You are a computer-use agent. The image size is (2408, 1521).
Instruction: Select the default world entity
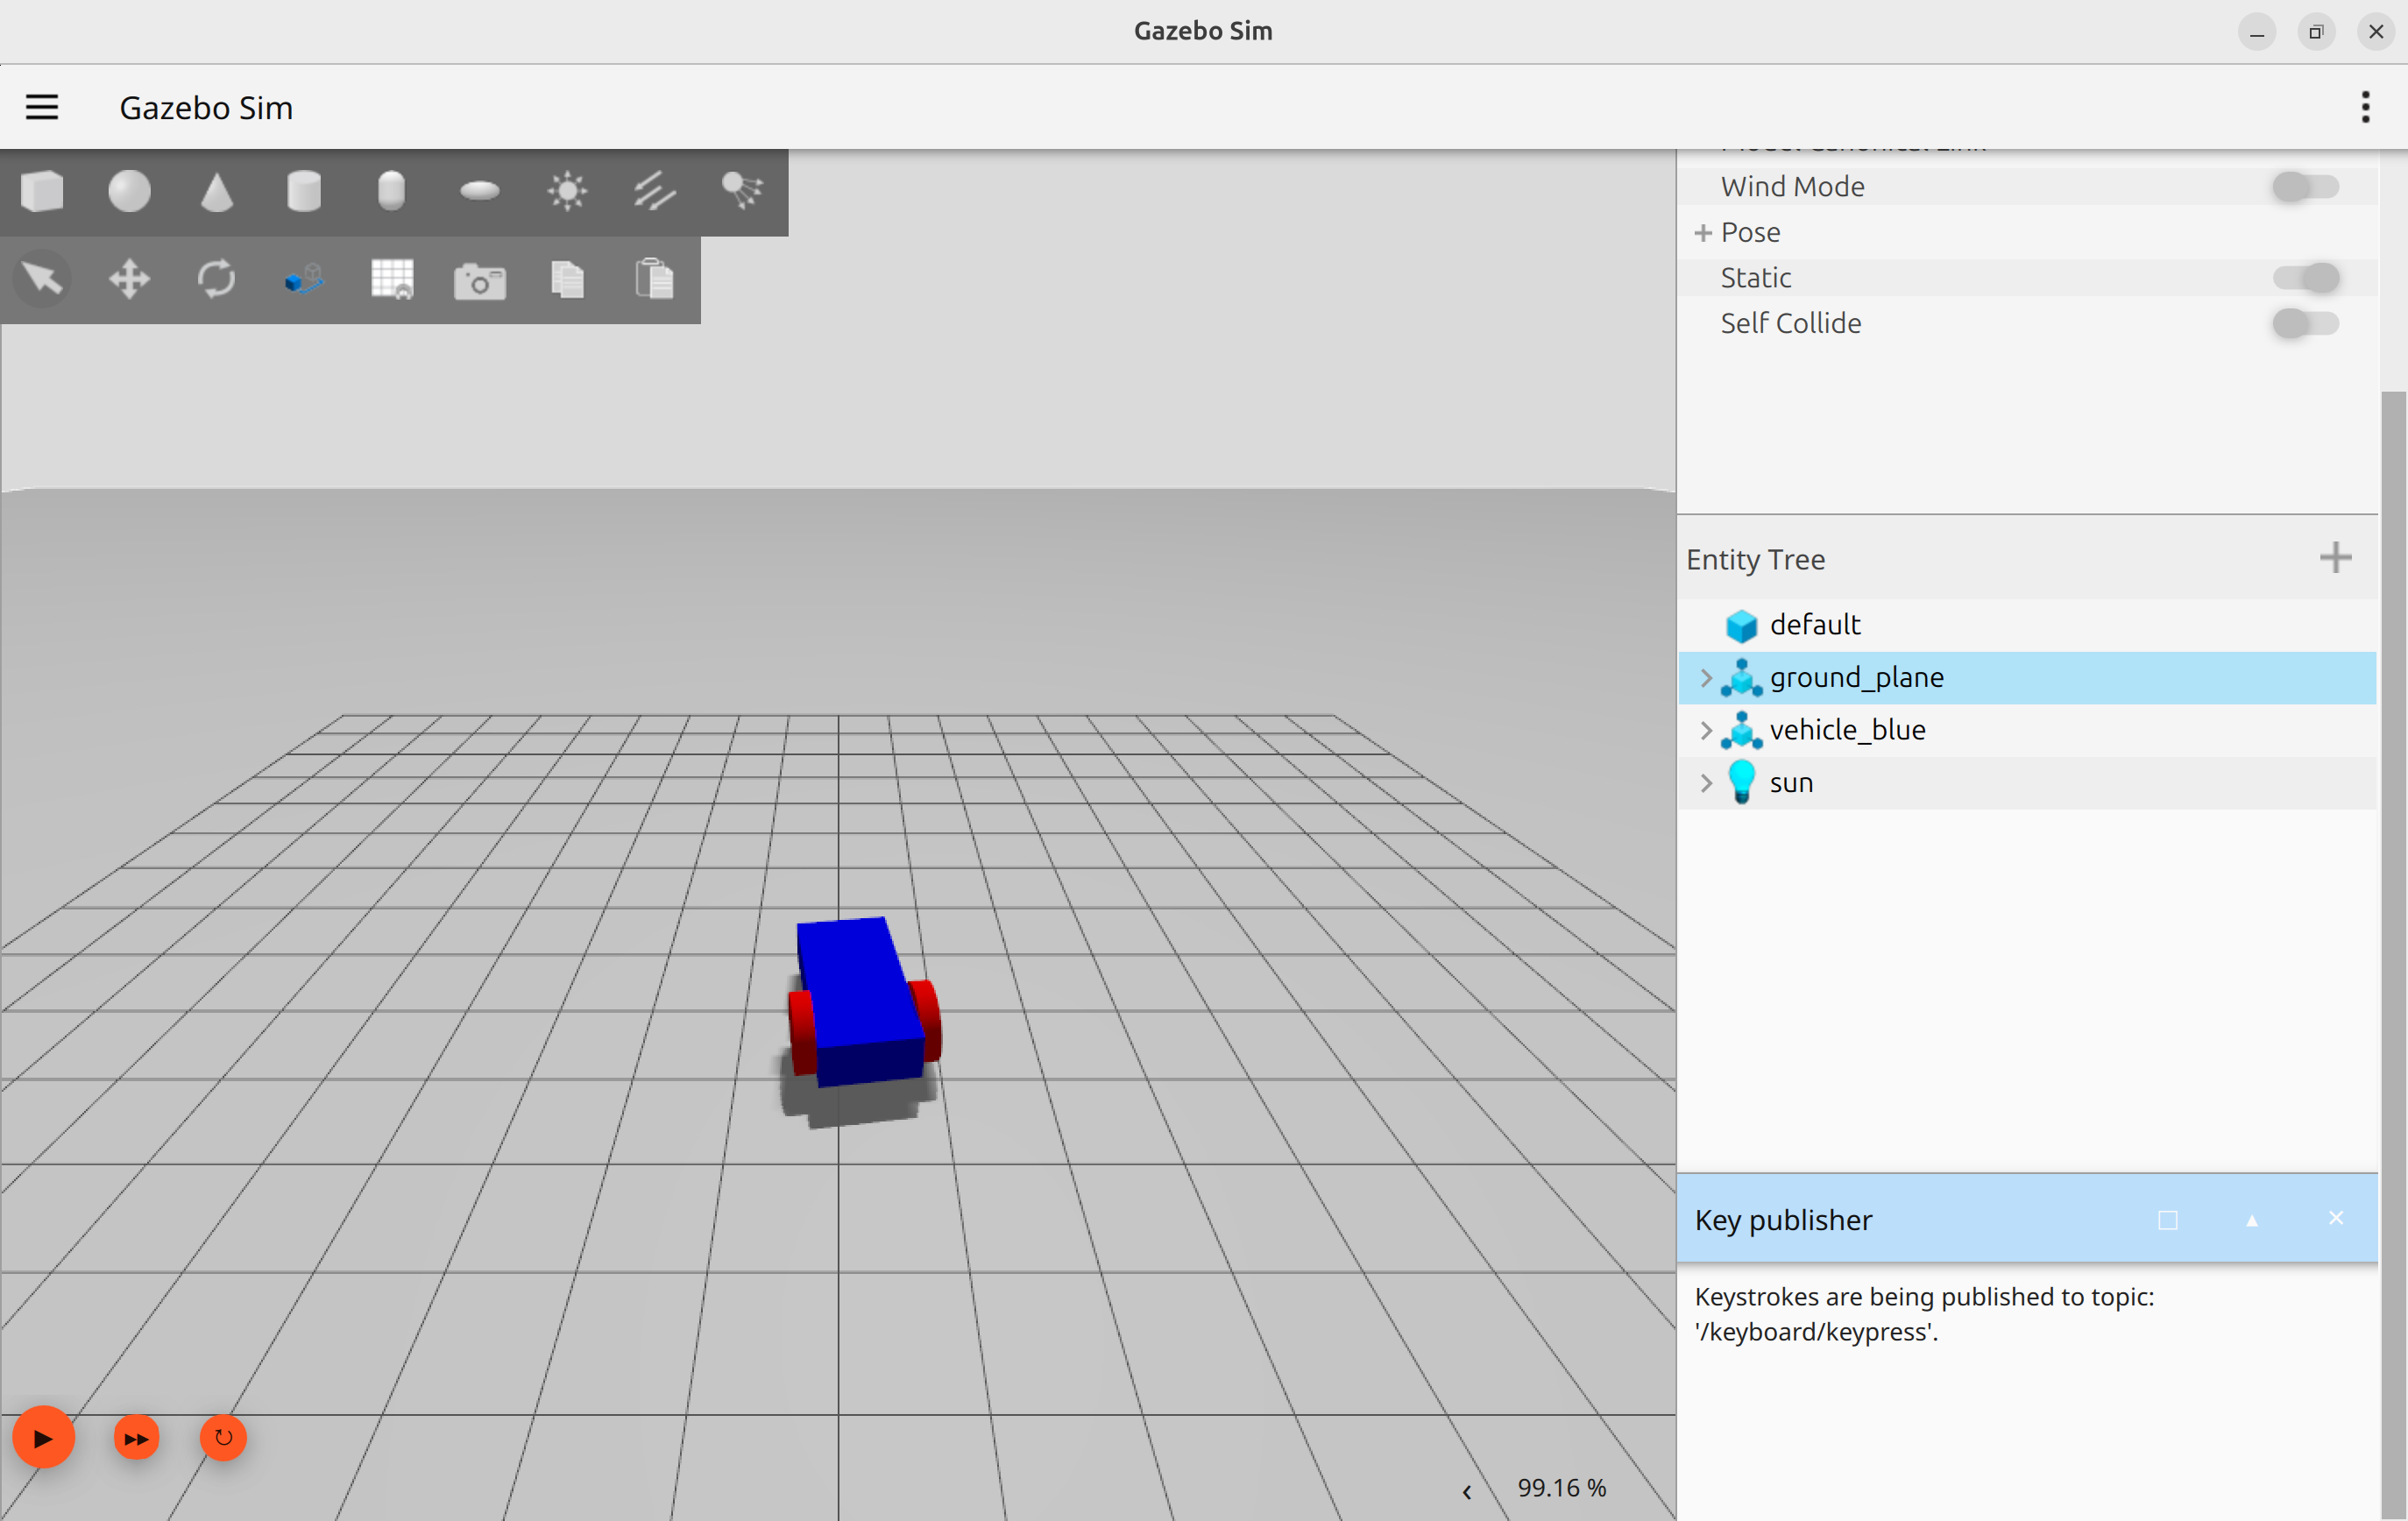pyautogui.click(x=1814, y=625)
